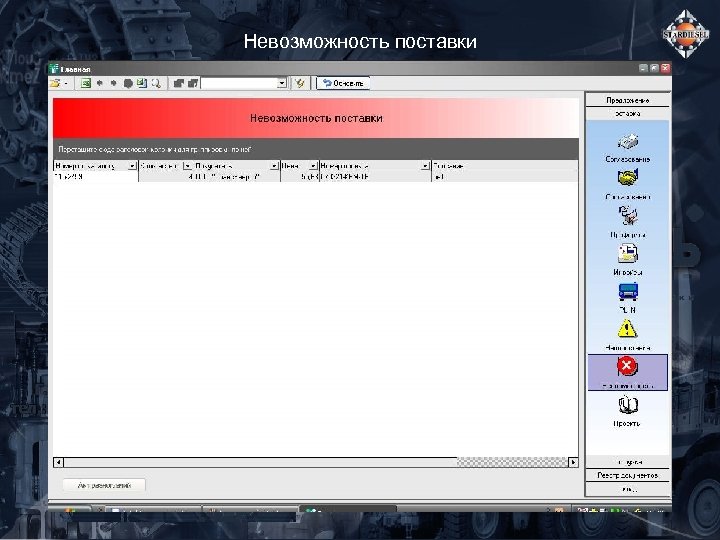Click the fifth-column cell in the table row
The height and width of the screenshot is (540, 720).
coord(375,176)
